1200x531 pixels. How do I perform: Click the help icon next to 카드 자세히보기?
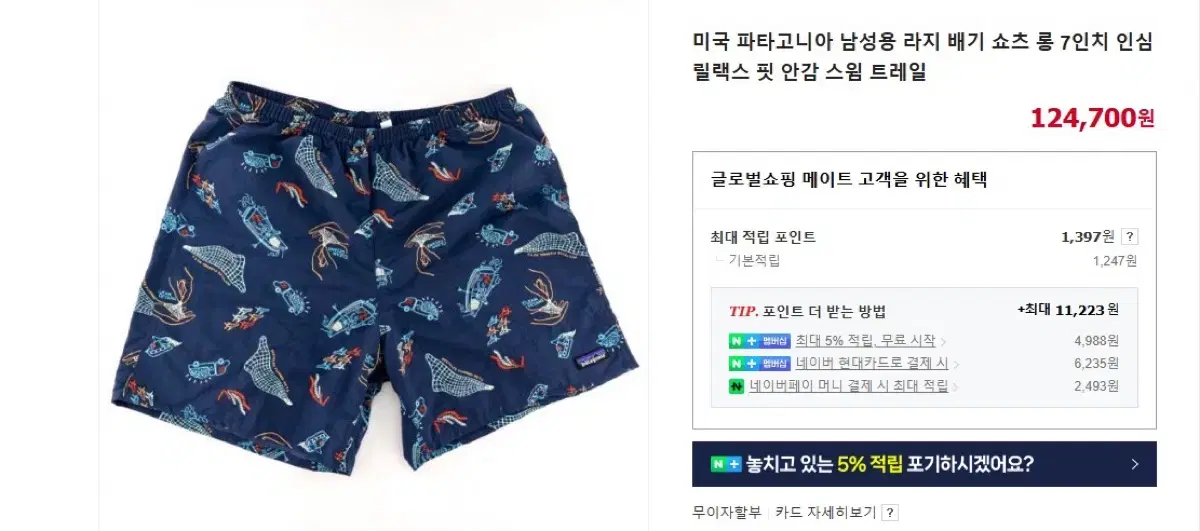tap(890, 513)
